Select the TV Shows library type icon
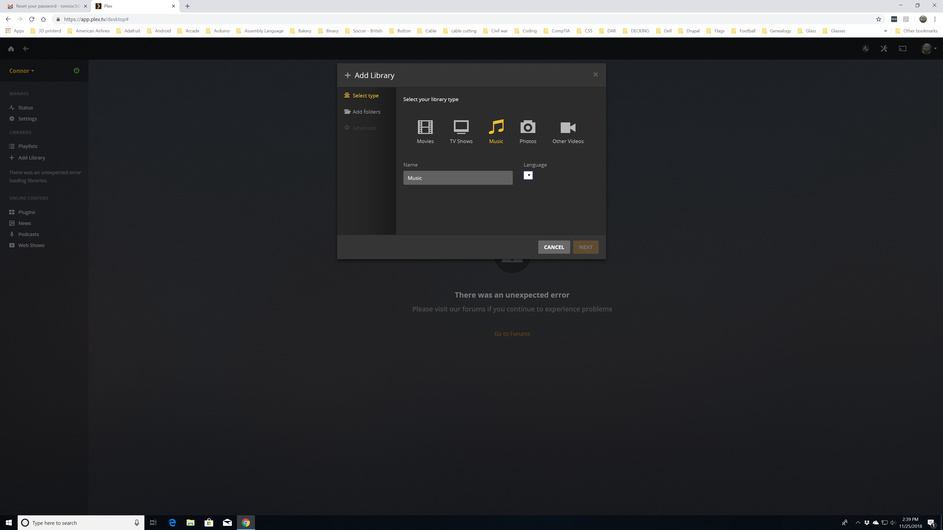Screen dimensions: 943x530 [x=461, y=131]
